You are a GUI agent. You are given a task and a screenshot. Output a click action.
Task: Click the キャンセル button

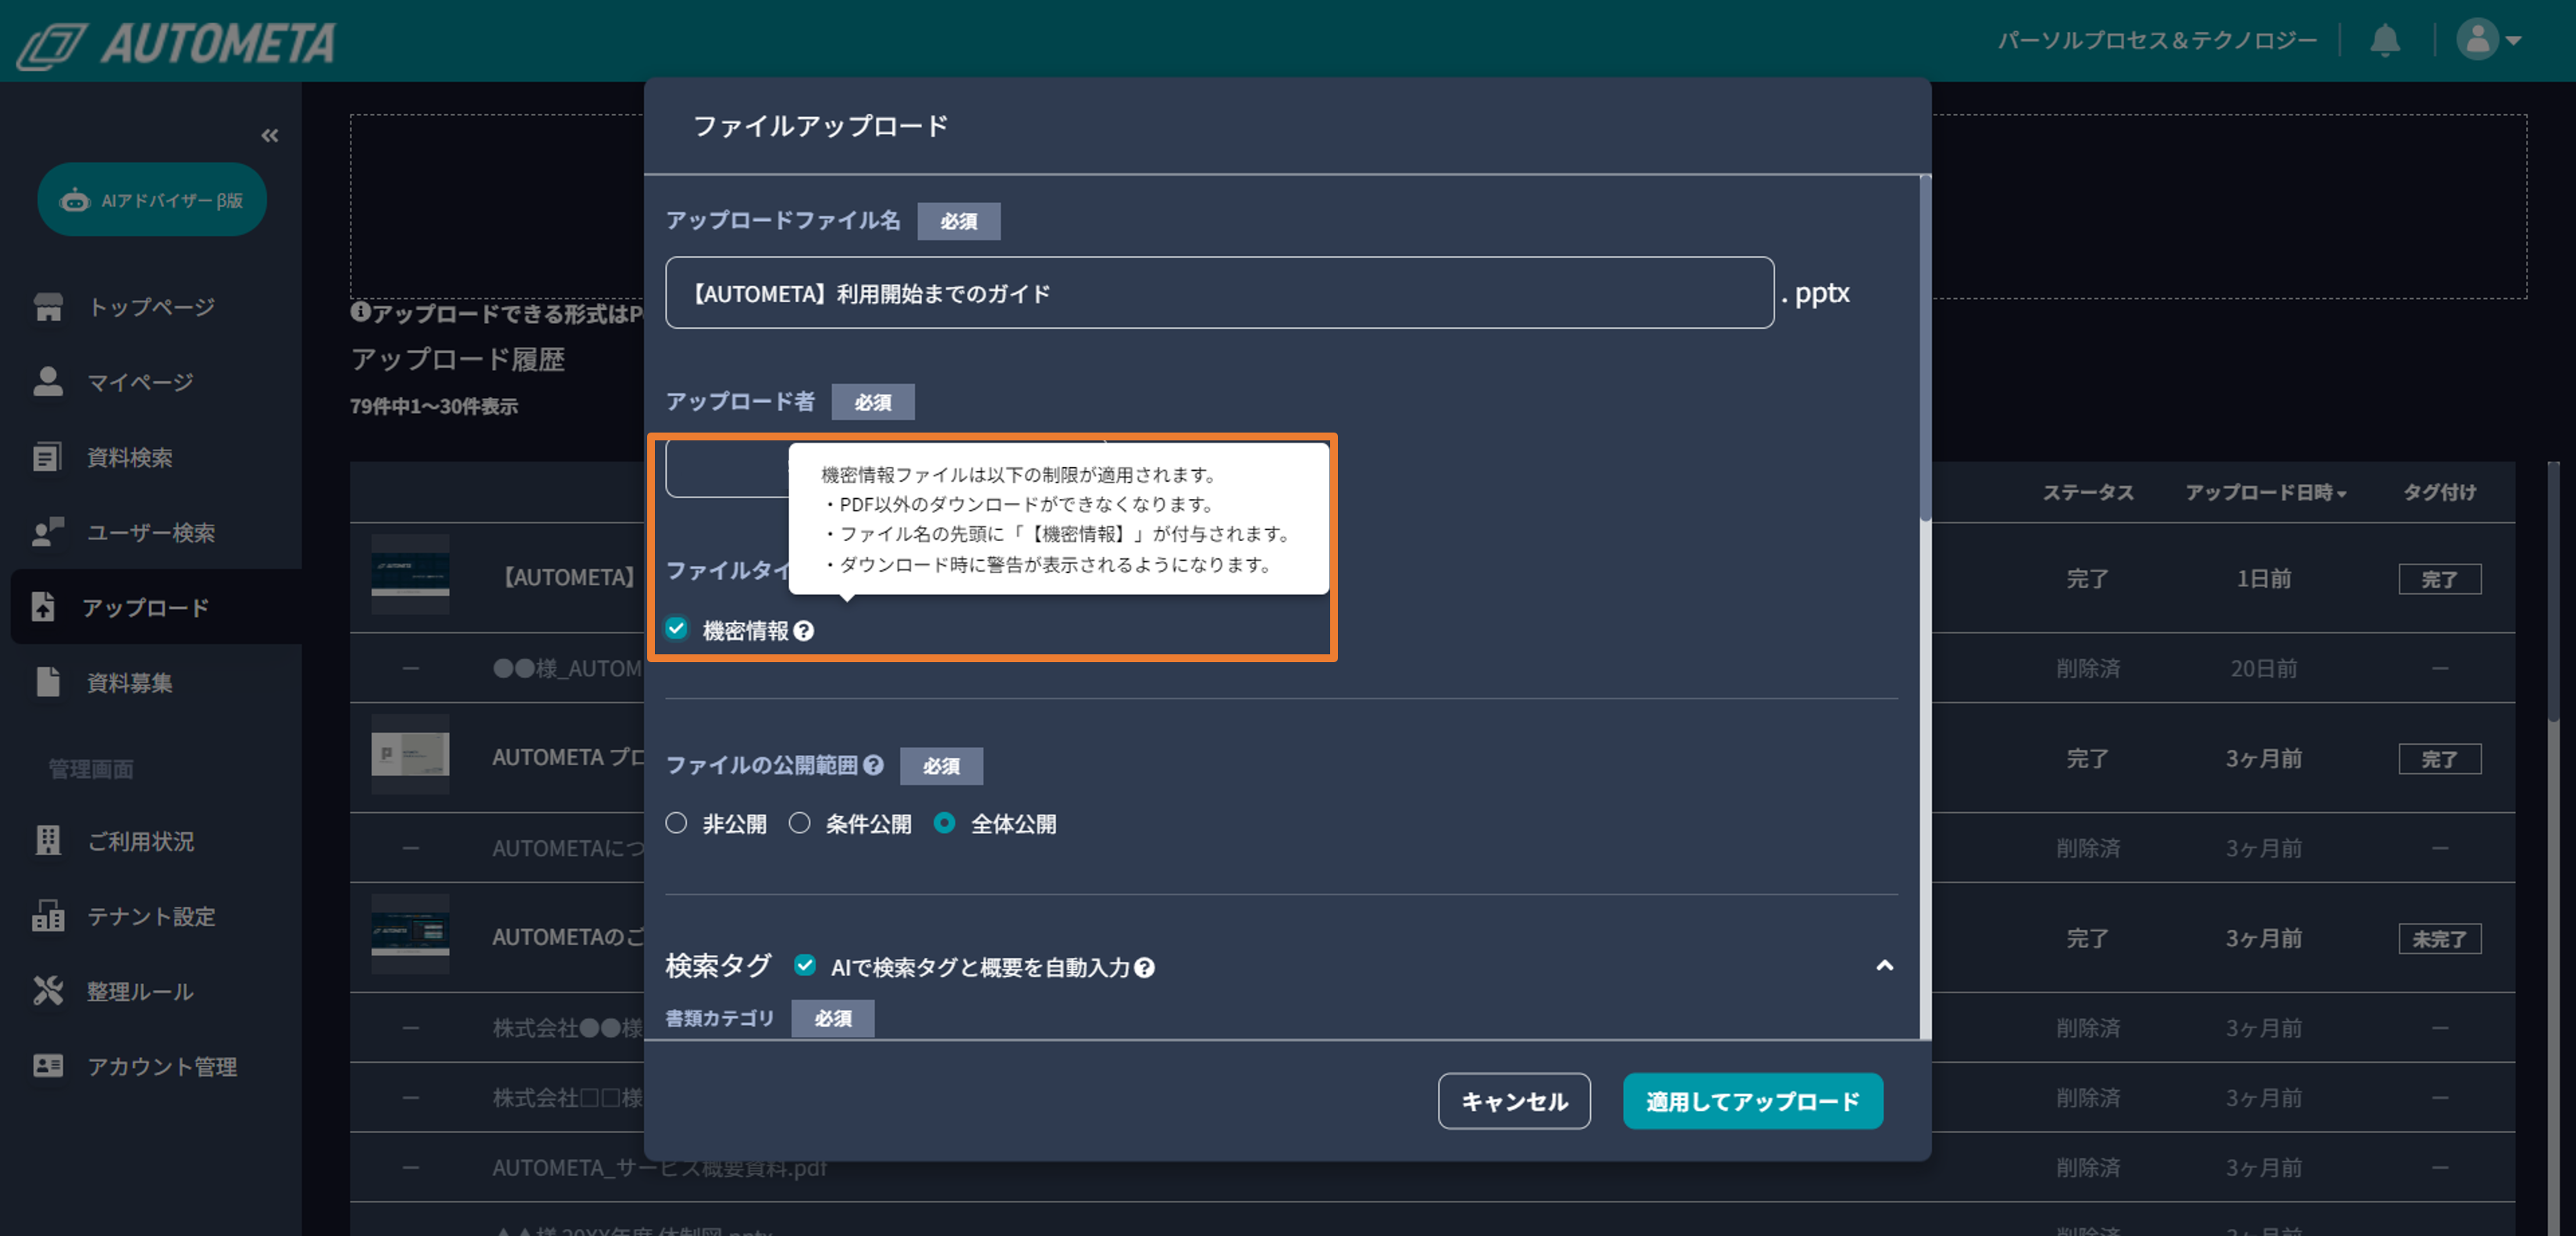pyautogui.click(x=1514, y=1100)
